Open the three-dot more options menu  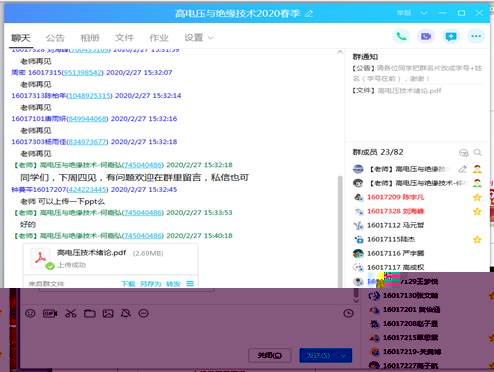click(x=476, y=36)
